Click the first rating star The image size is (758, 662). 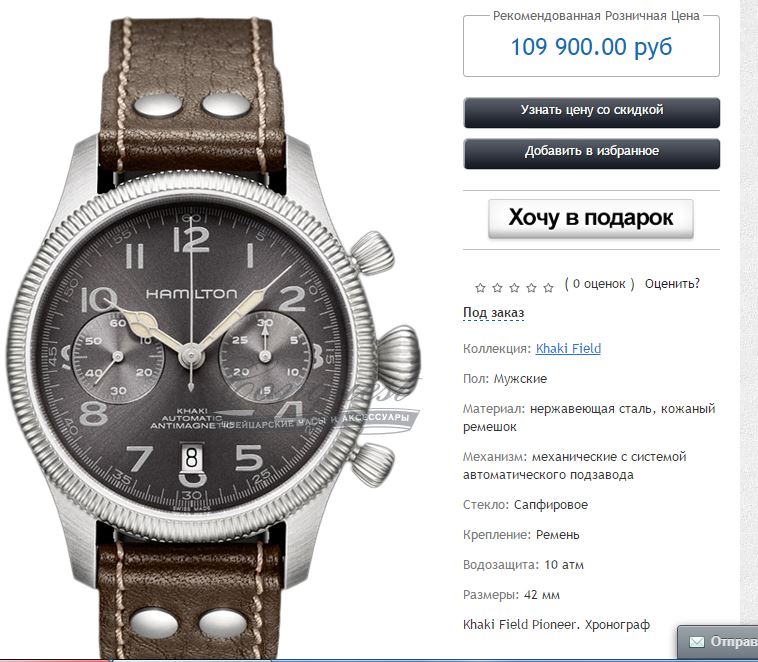point(480,288)
